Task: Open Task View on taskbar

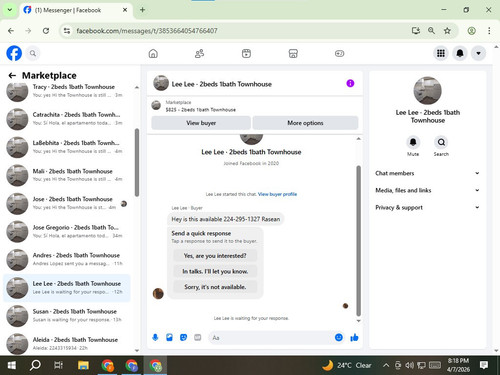Action: coord(58,365)
